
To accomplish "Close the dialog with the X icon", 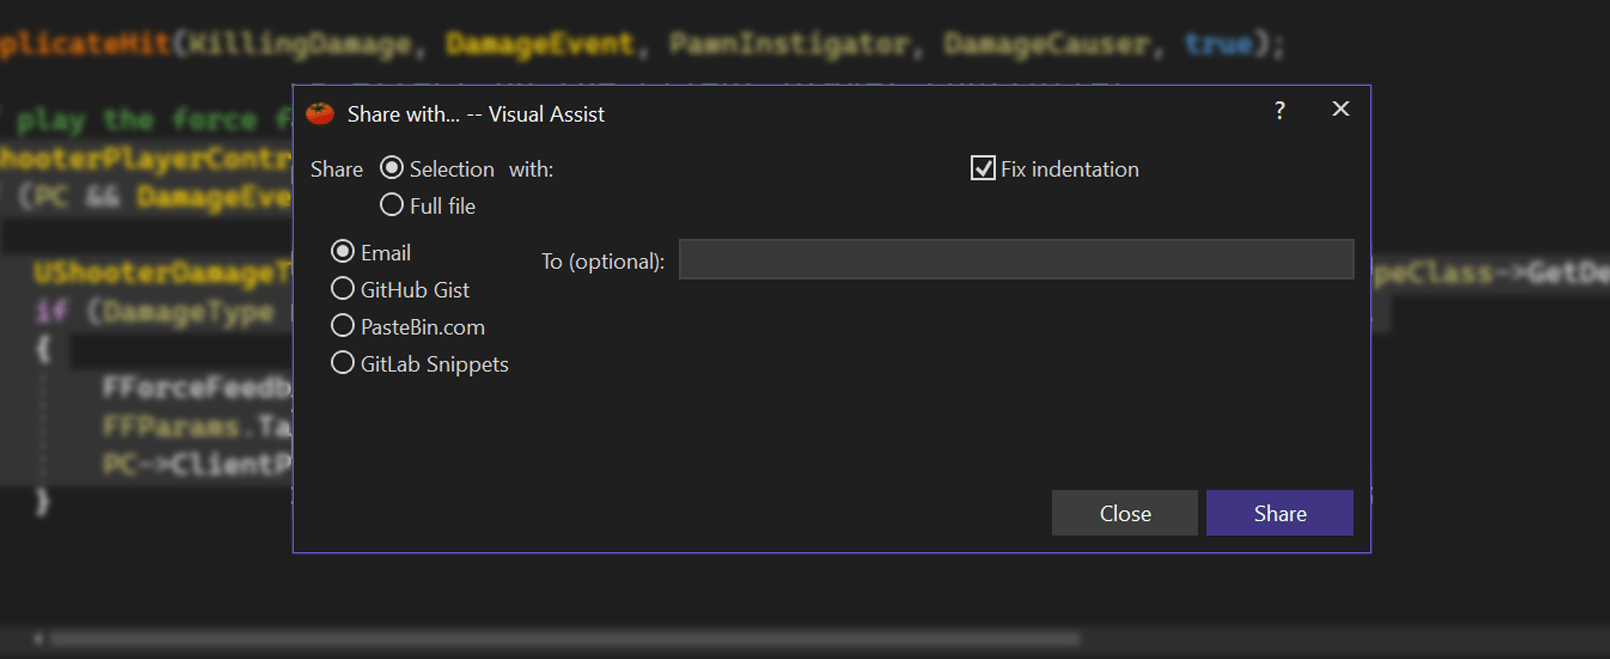I will [x=1341, y=109].
